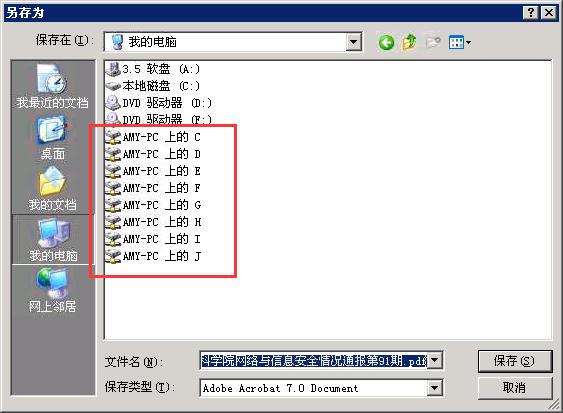Click the 取消 button
Image resolution: width=563 pixels, height=413 pixels.
tap(515, 388)
